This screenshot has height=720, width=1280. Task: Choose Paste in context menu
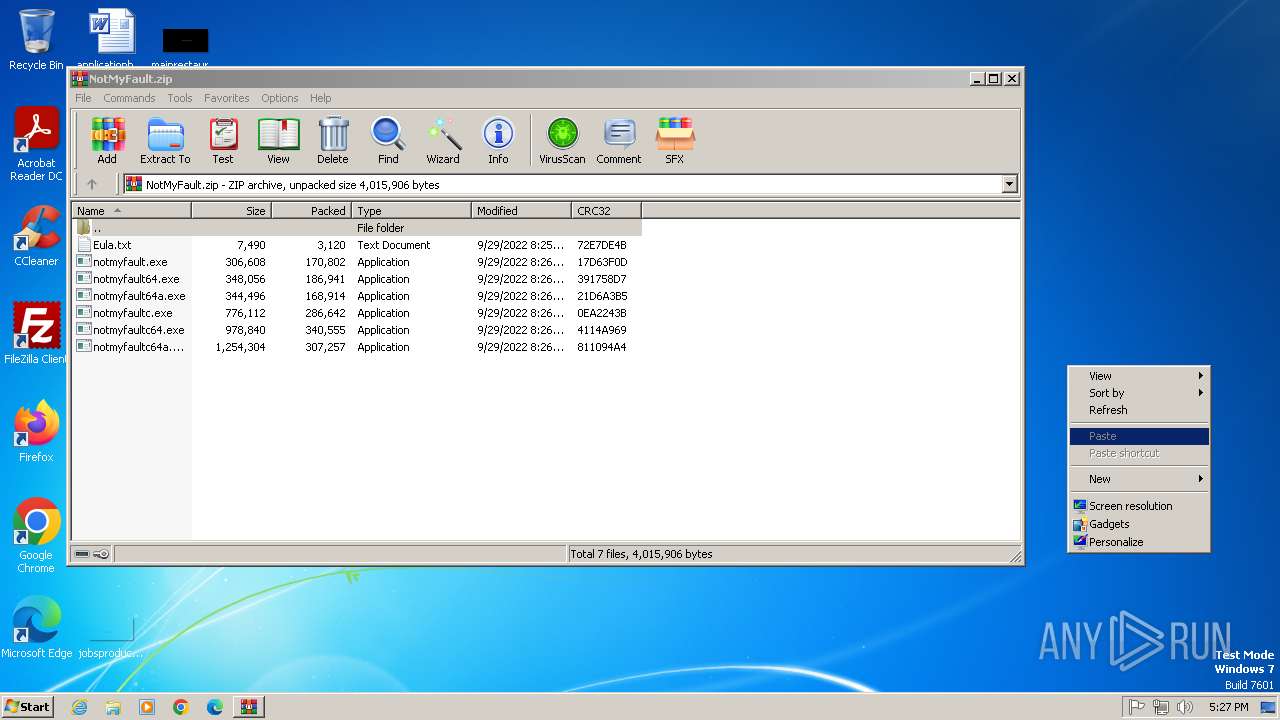[x=1139, y=436]
